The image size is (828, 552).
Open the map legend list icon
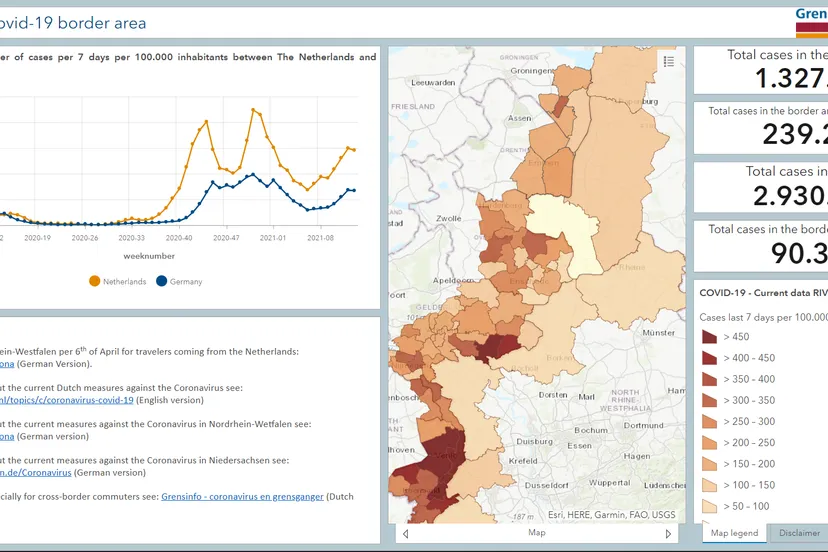(668, 61)
